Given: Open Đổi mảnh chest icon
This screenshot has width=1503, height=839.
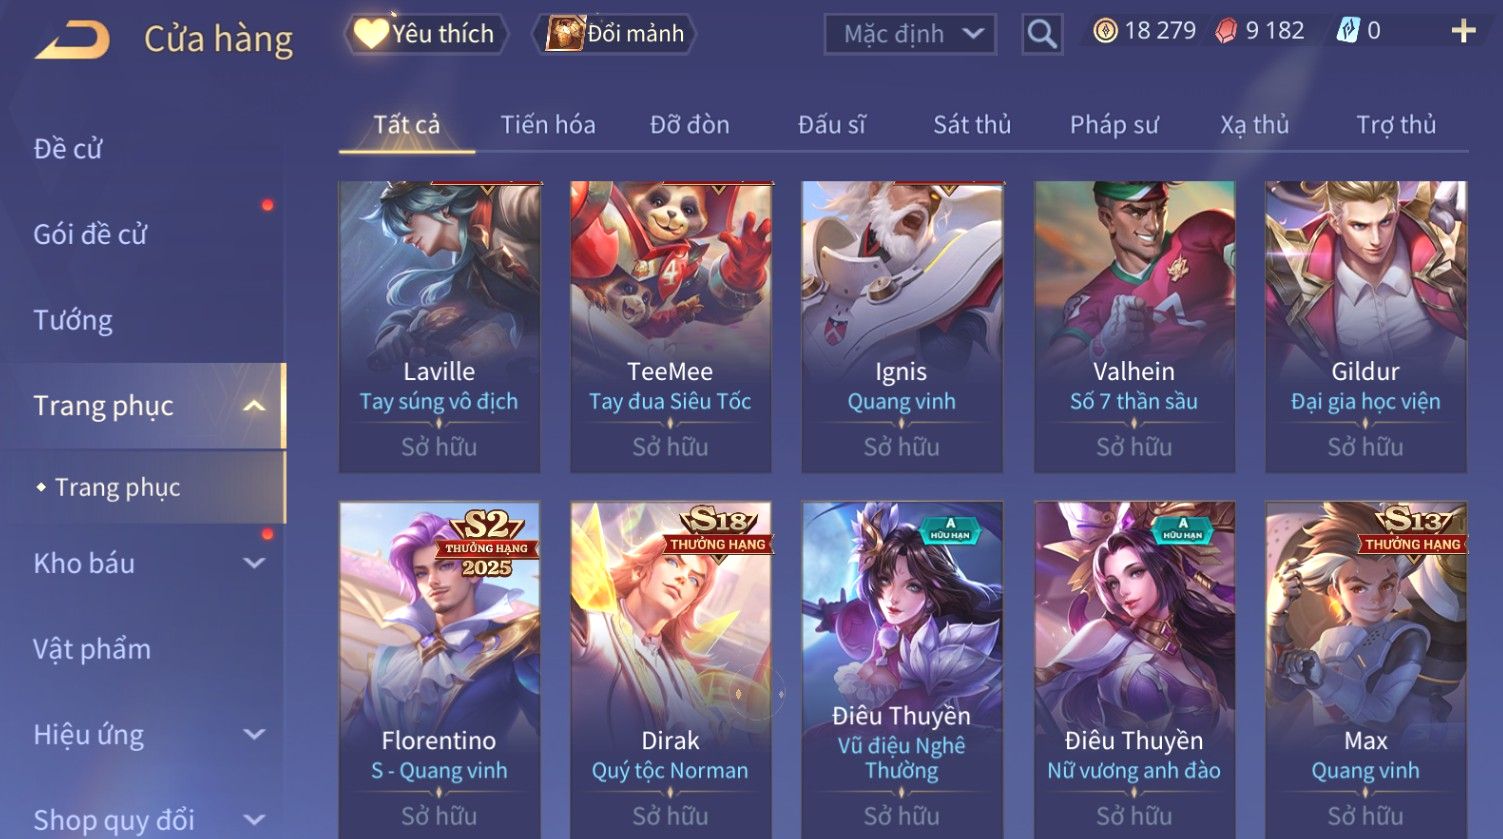Looking at the screenshot, I should point(564,33).
